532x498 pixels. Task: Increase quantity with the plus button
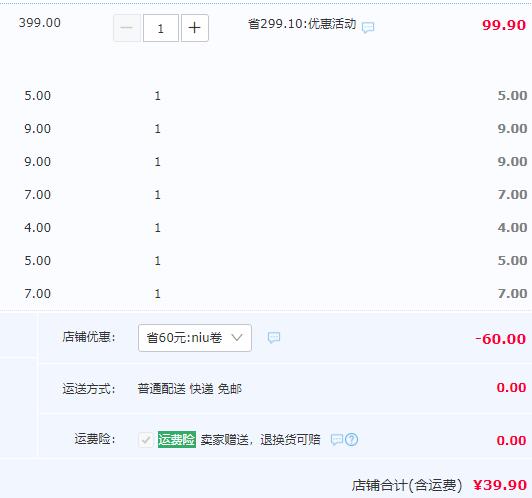tap(195, 28)
